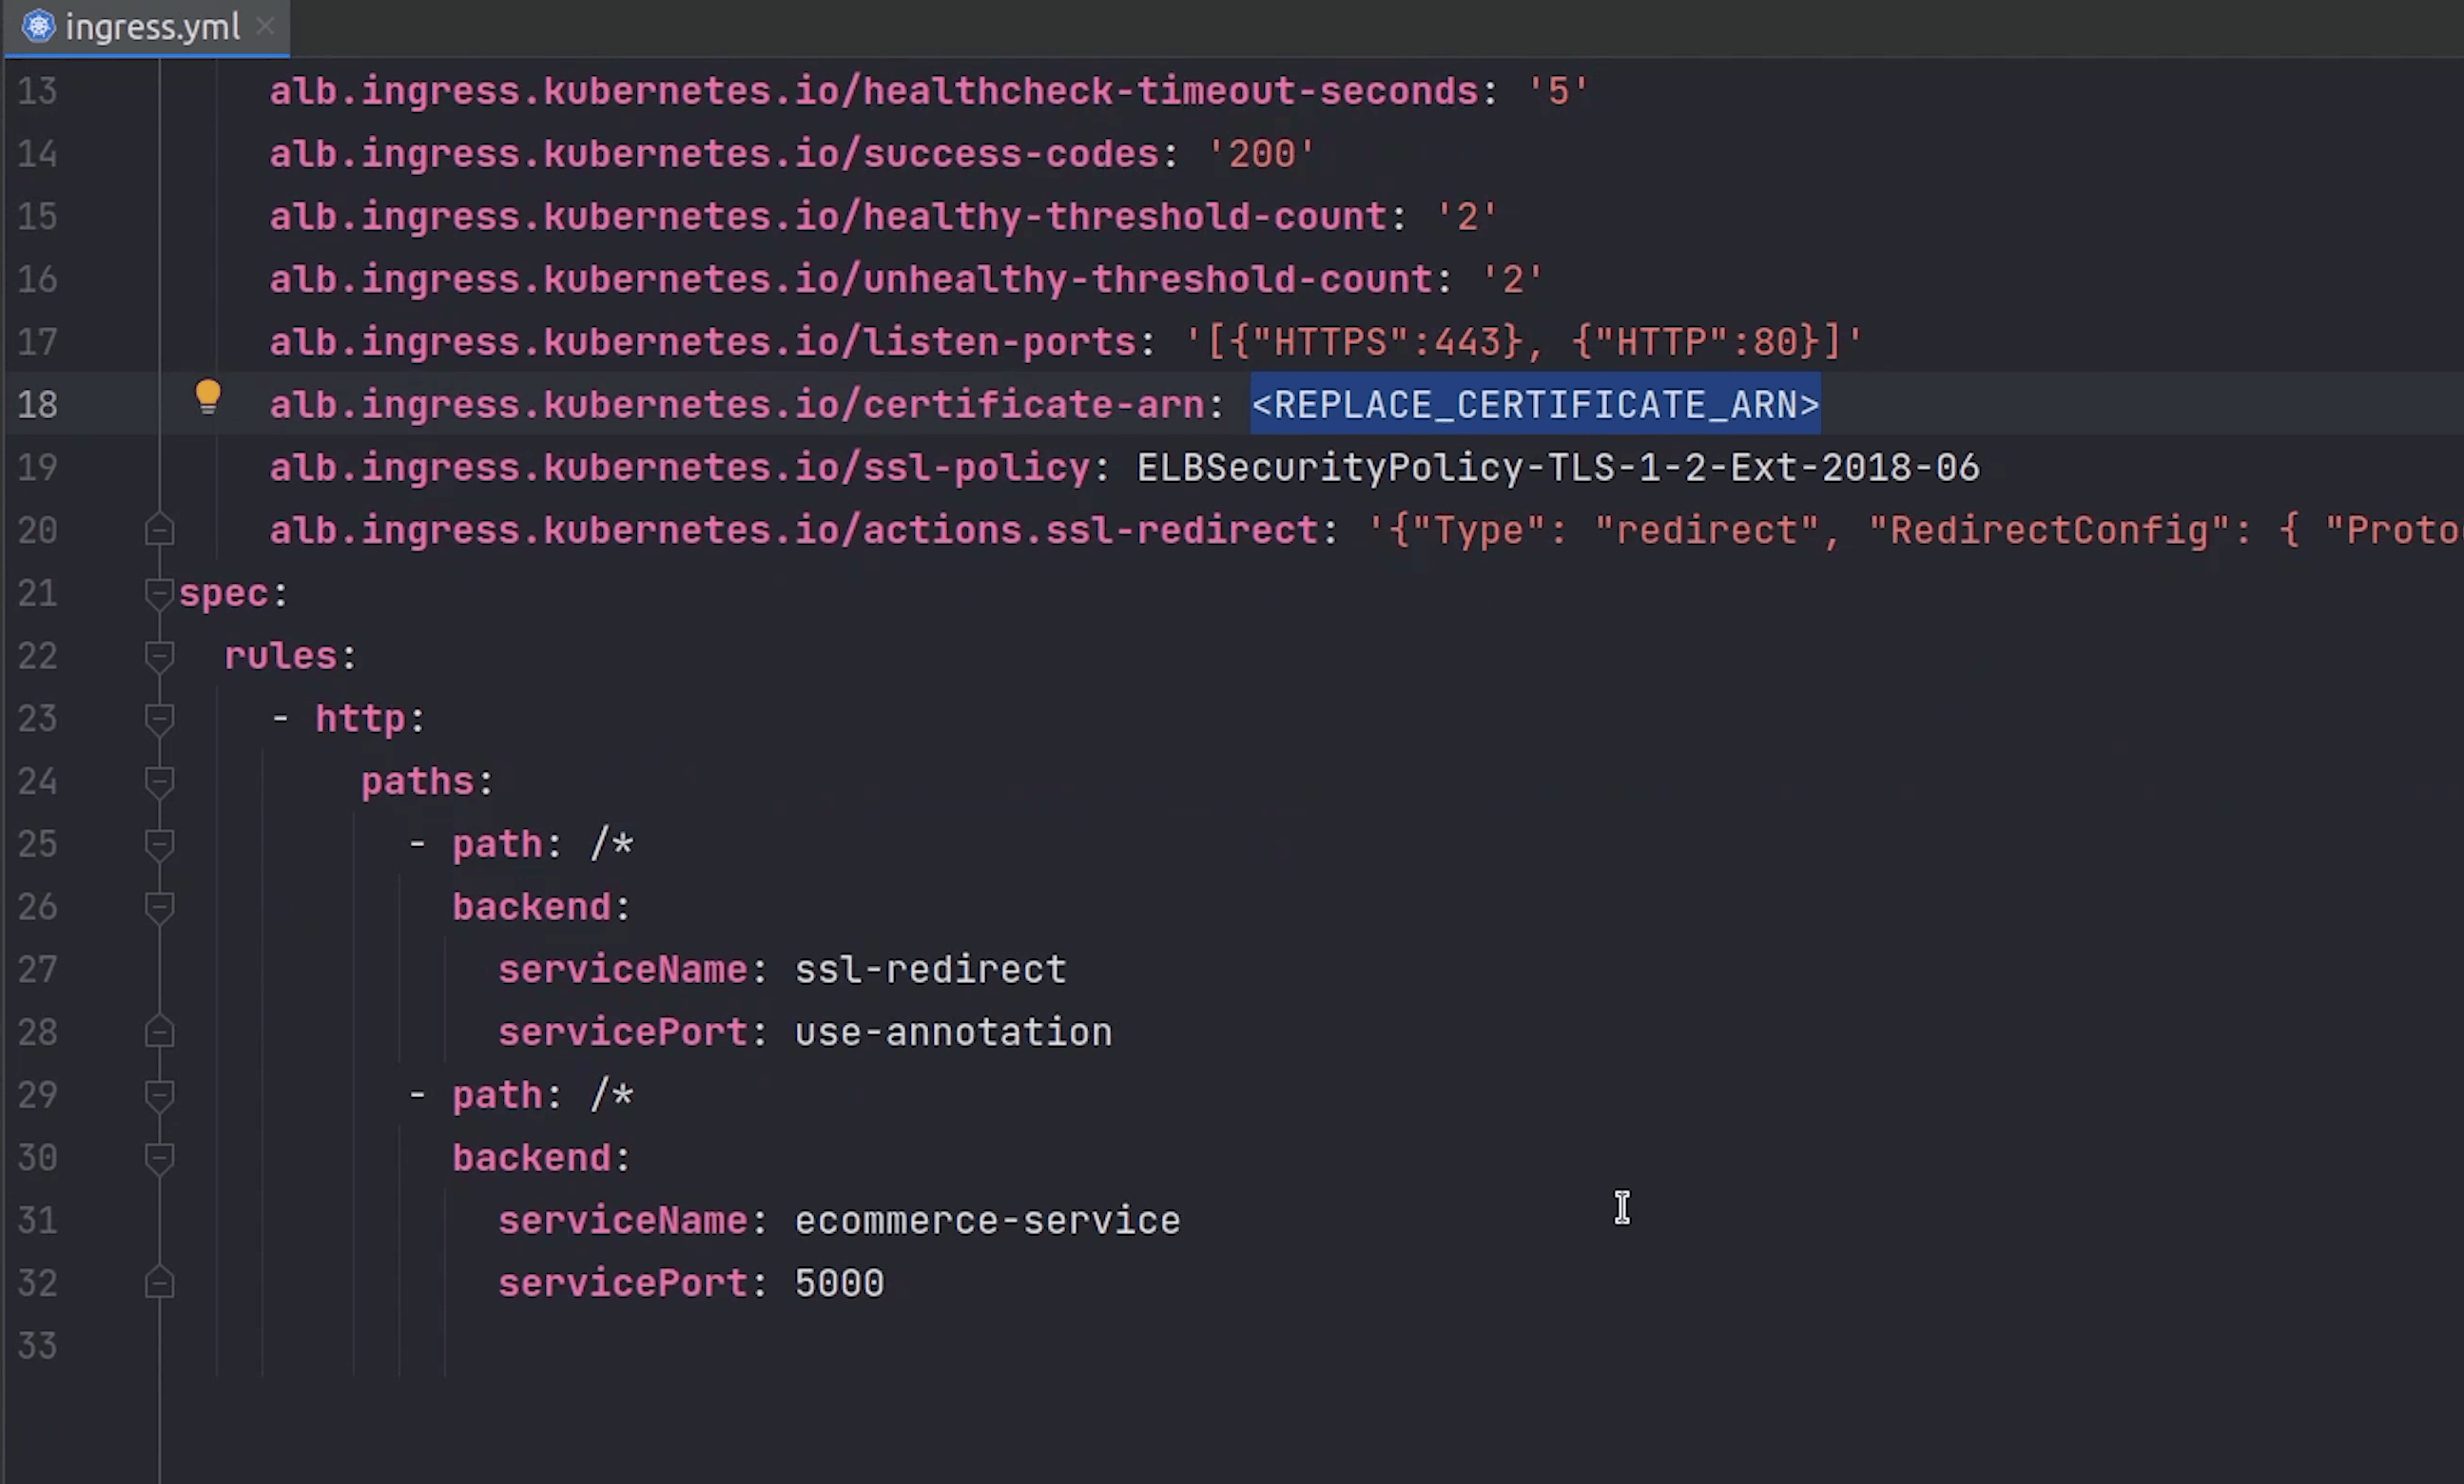Click the yellow intention lightbulb on line 18
The width and height of the screenshot is (2464, 1484).
208,397
